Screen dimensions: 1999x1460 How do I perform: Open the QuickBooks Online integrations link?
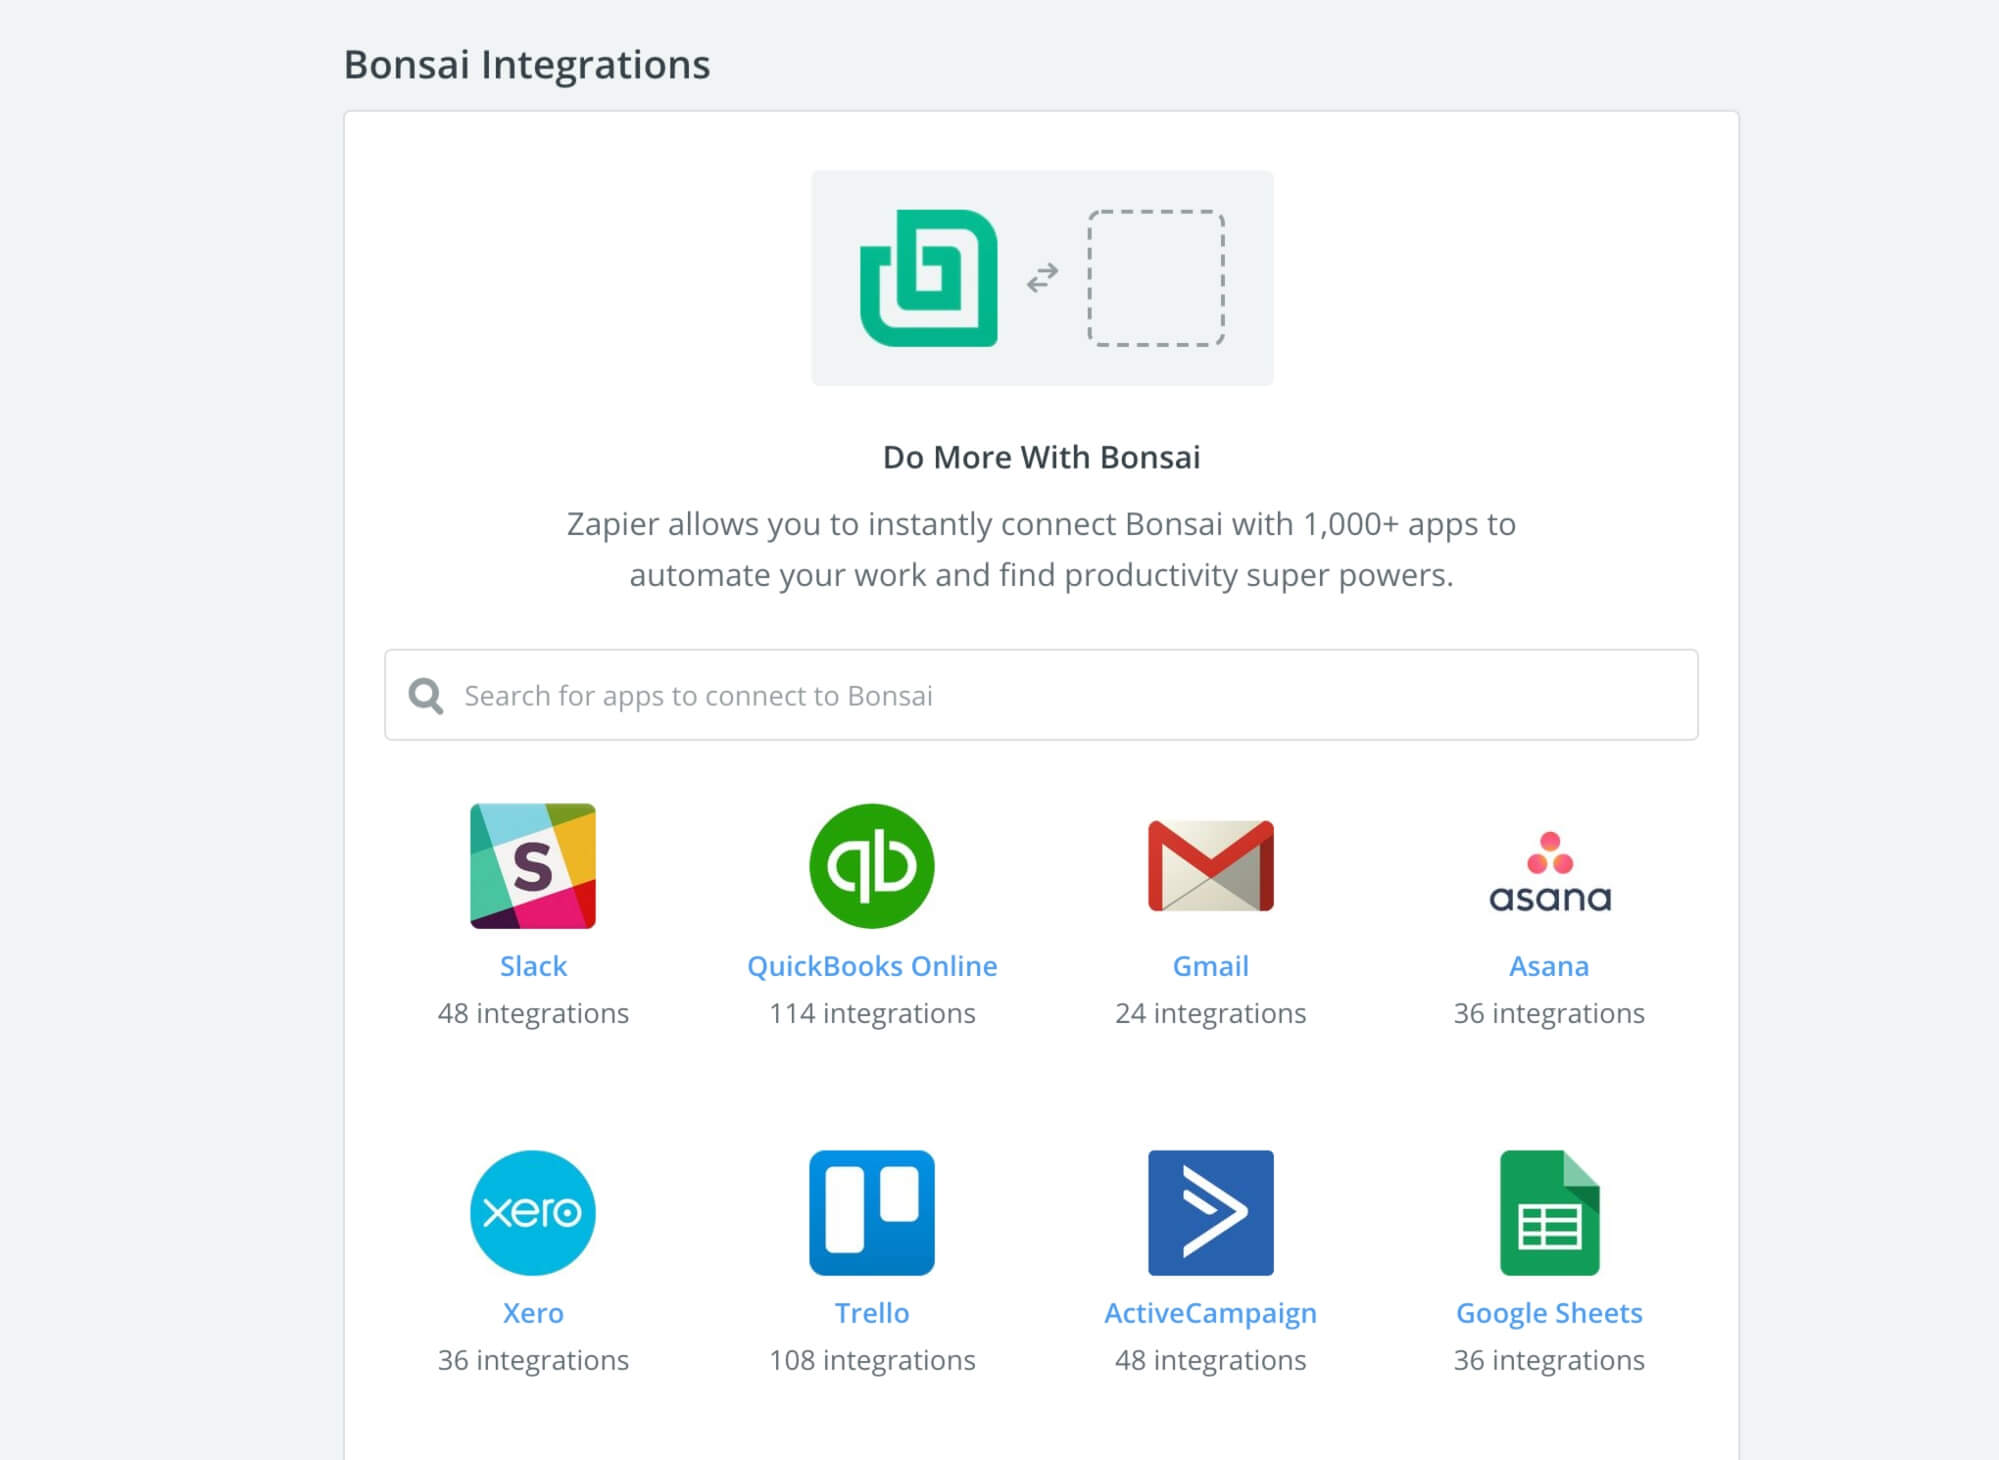point(872,965)
